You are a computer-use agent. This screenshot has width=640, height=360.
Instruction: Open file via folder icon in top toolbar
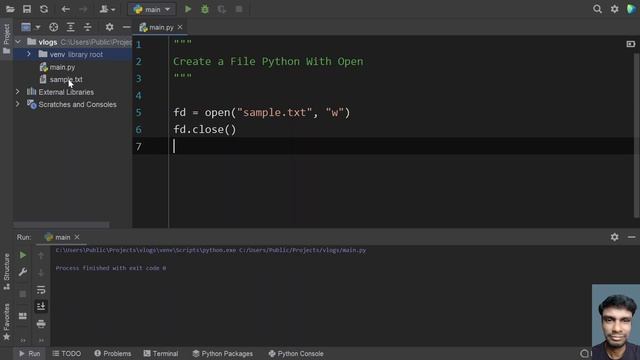coord(10,9)
